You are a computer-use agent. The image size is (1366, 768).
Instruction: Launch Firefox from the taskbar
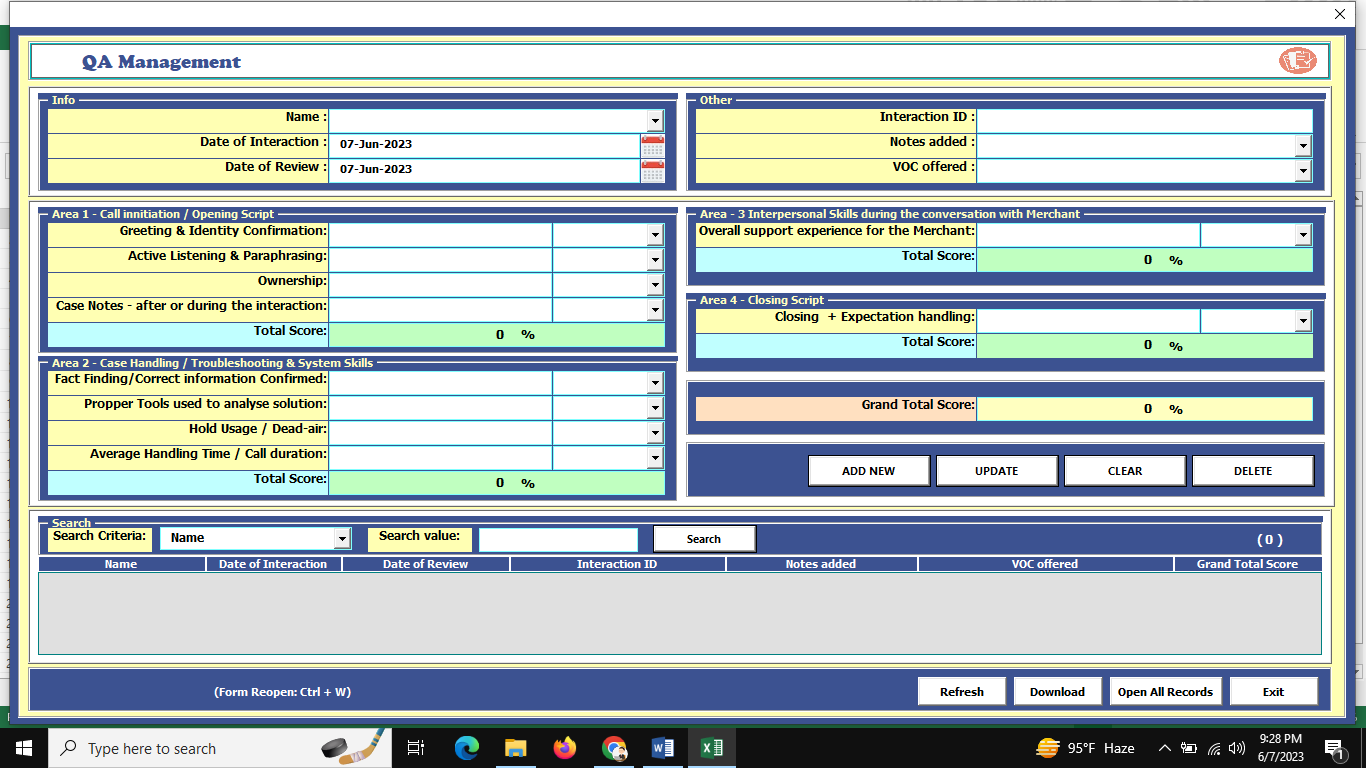tap(565, 748)
